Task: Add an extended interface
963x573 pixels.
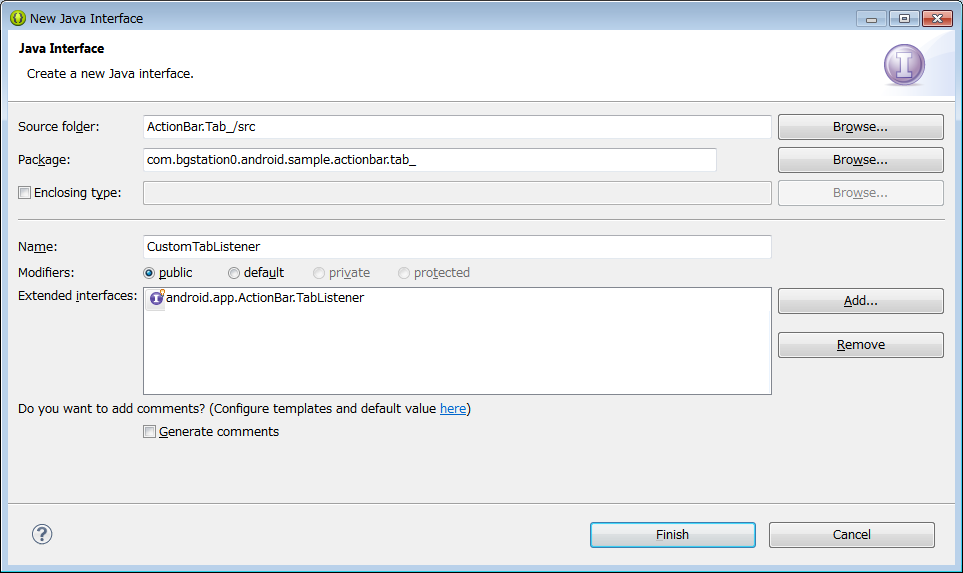Action: pos(860,301)
